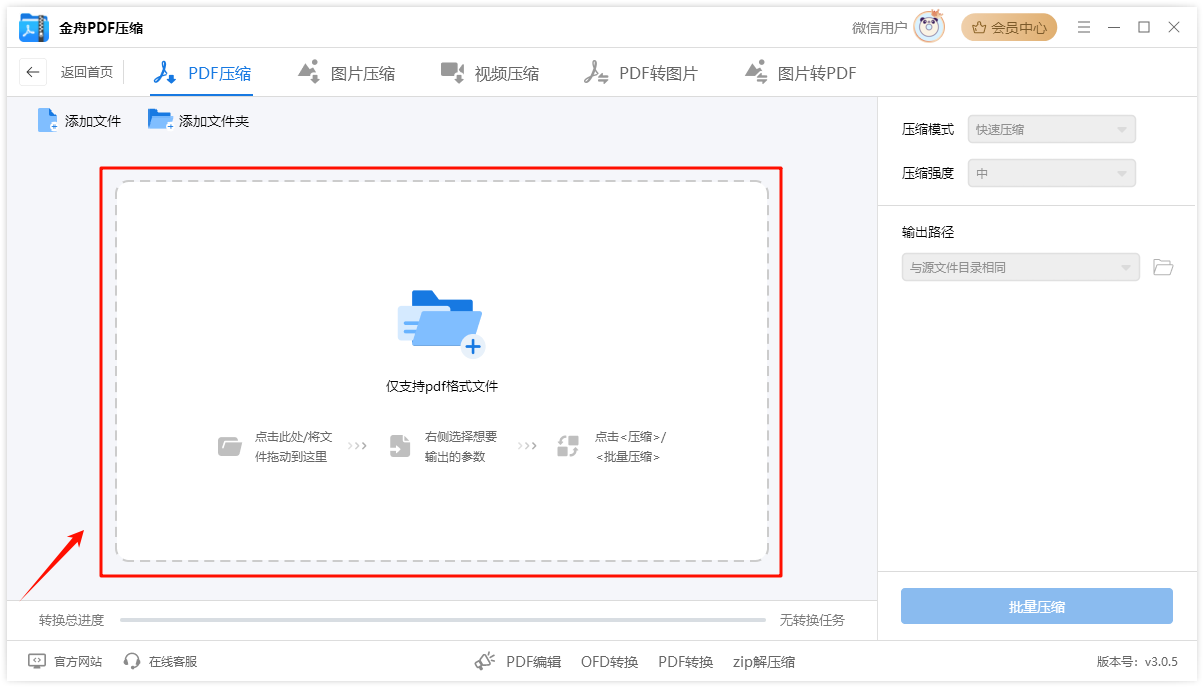The height and width of the screenshot is (688, 1204).
Task: Click the browse folder icon next to output path
Action: point(1162,267)
